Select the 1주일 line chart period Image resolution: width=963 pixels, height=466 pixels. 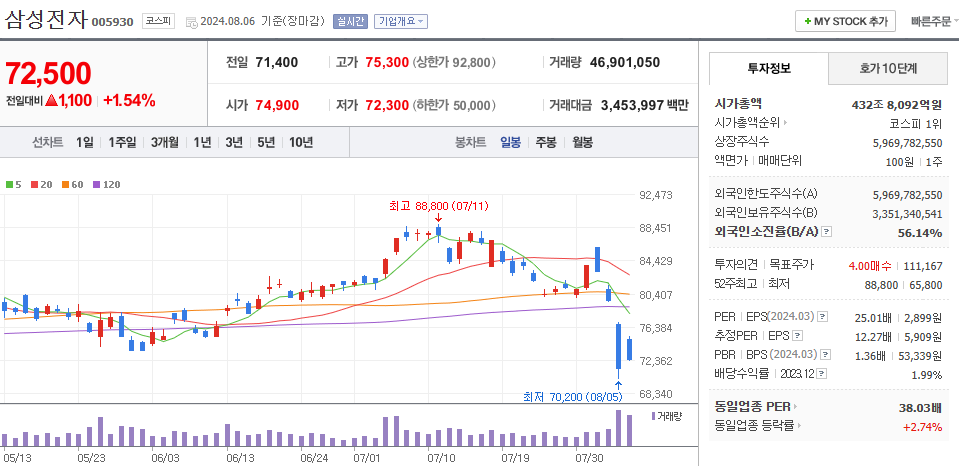pyautogui.click(x=121, y=142)
